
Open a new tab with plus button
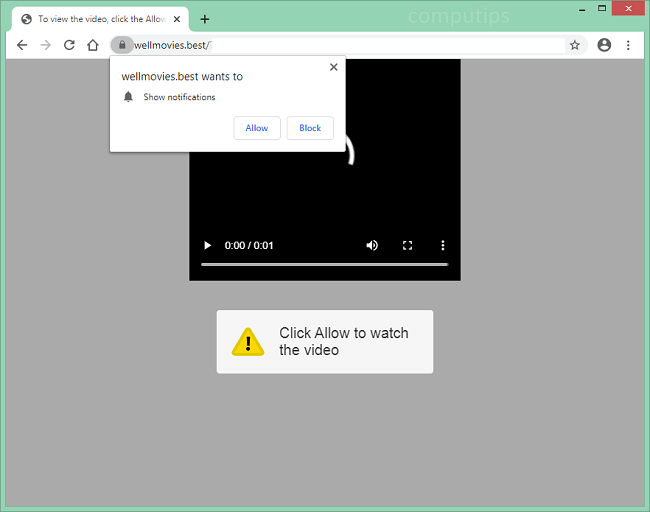point(205,18)
